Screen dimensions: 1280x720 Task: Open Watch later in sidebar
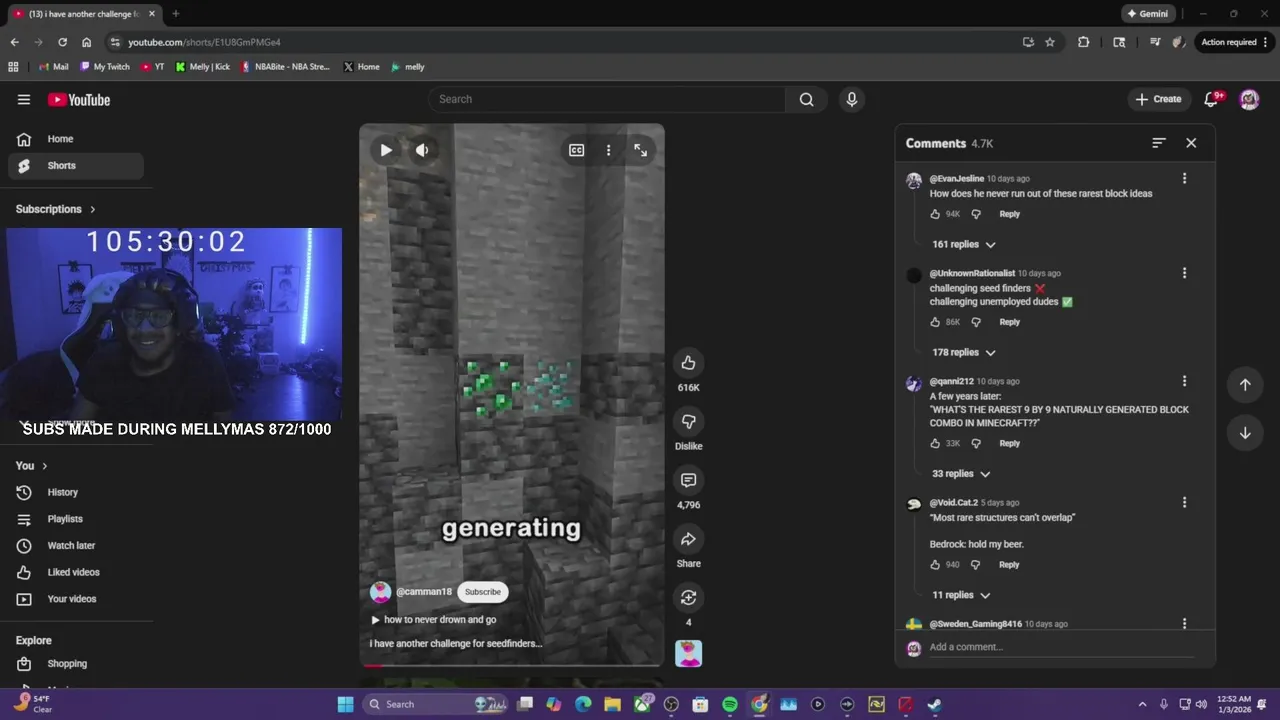point(76,546)
